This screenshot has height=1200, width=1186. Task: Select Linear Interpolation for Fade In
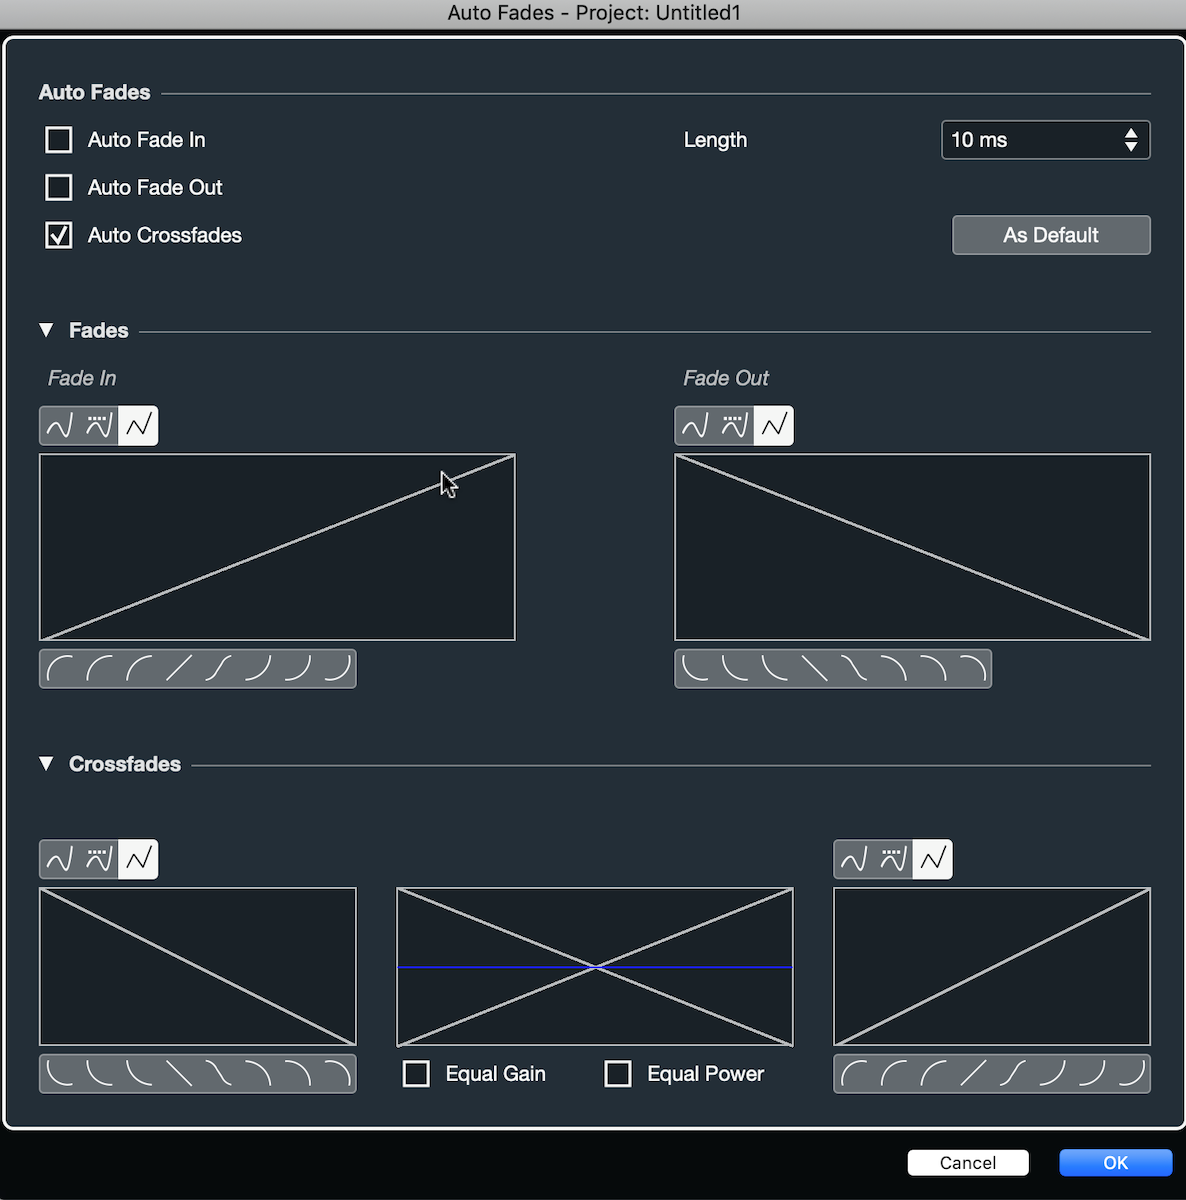[x=139, y=426]
